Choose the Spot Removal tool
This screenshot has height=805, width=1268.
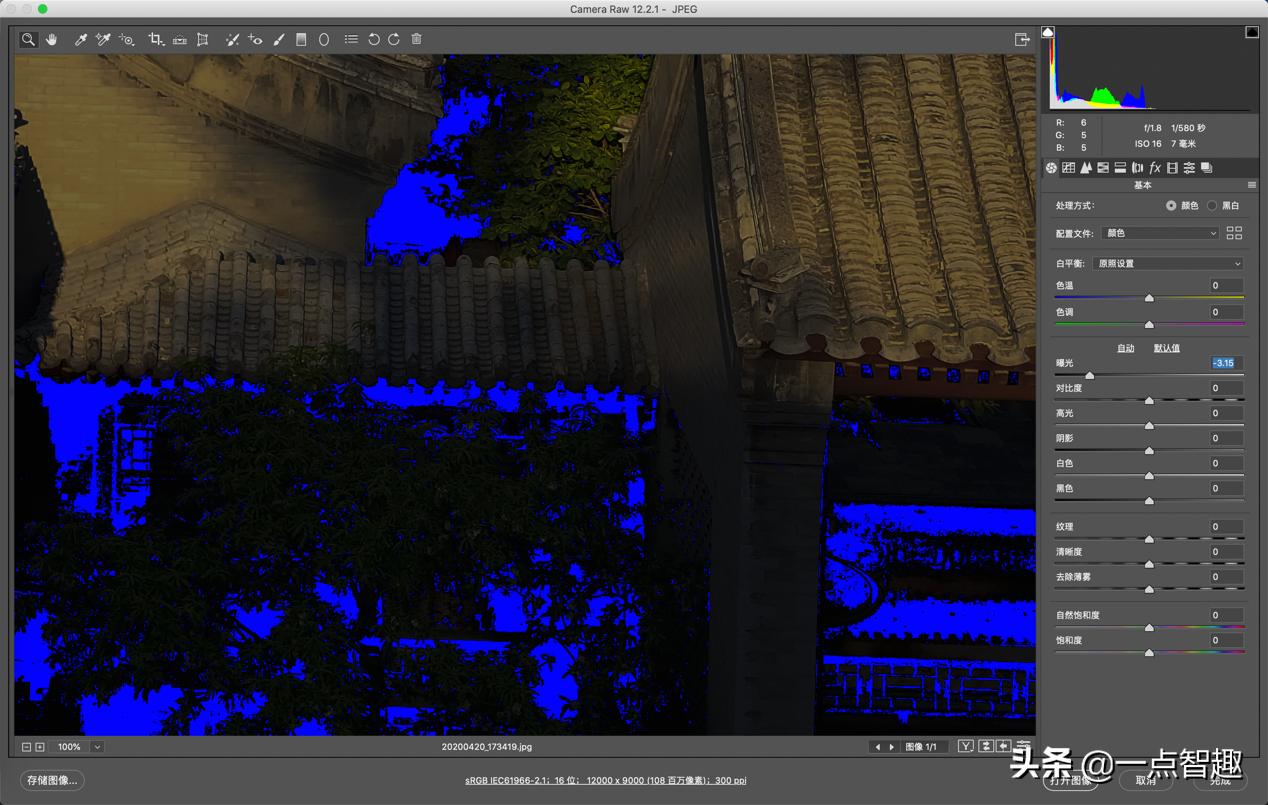(232, 39)
